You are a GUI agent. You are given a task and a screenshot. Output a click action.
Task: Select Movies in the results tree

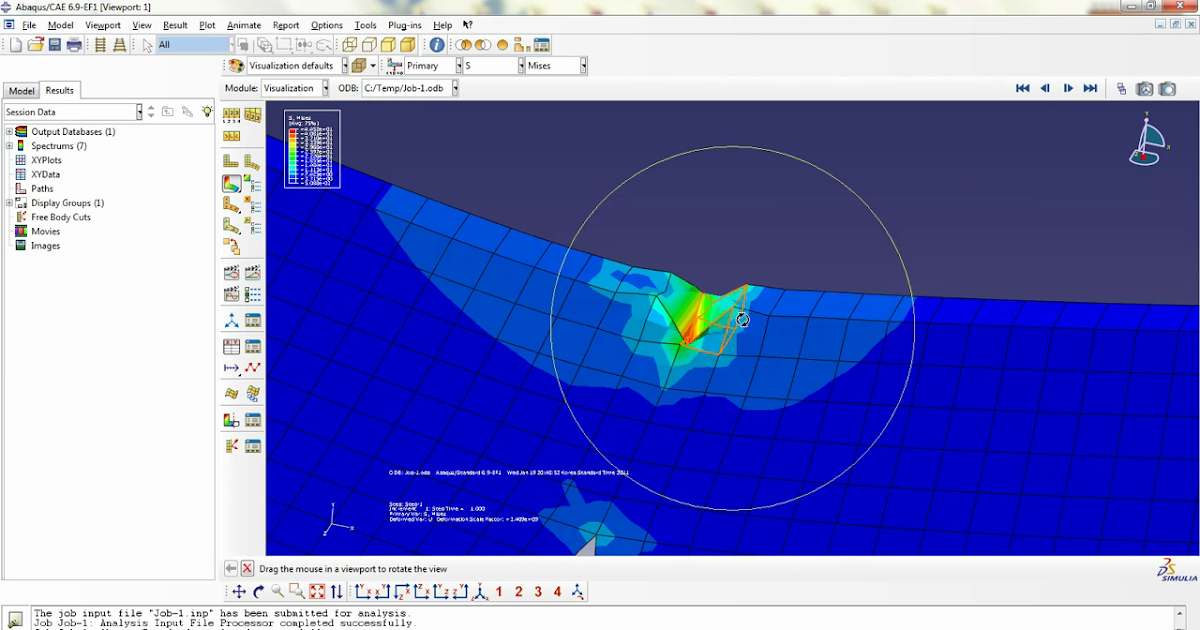click(46, 231)
